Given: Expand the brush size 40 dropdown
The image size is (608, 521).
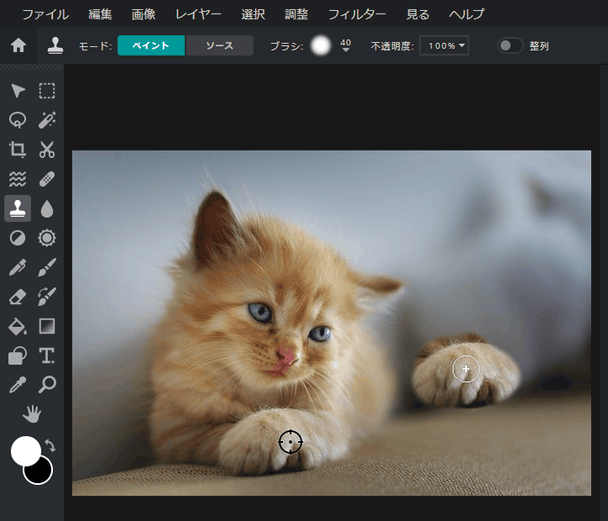Looking at the screenshot, I should [x=345, y=46].
